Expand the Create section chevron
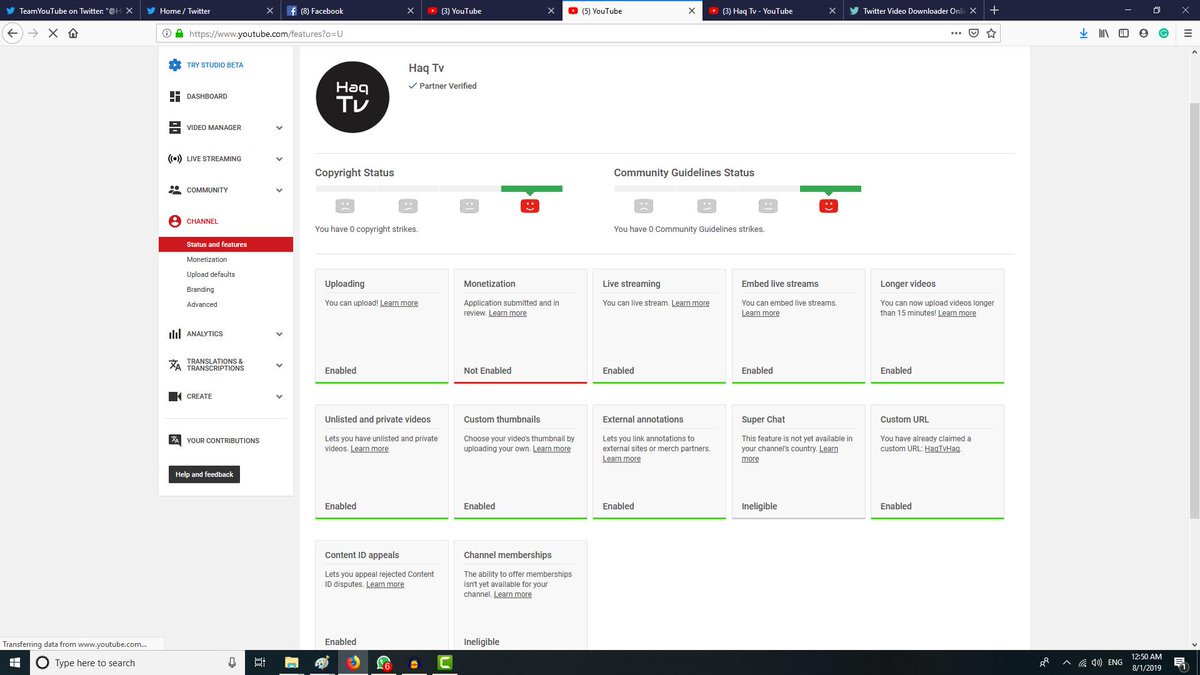The image size is (1200, 675). (279, 396)
